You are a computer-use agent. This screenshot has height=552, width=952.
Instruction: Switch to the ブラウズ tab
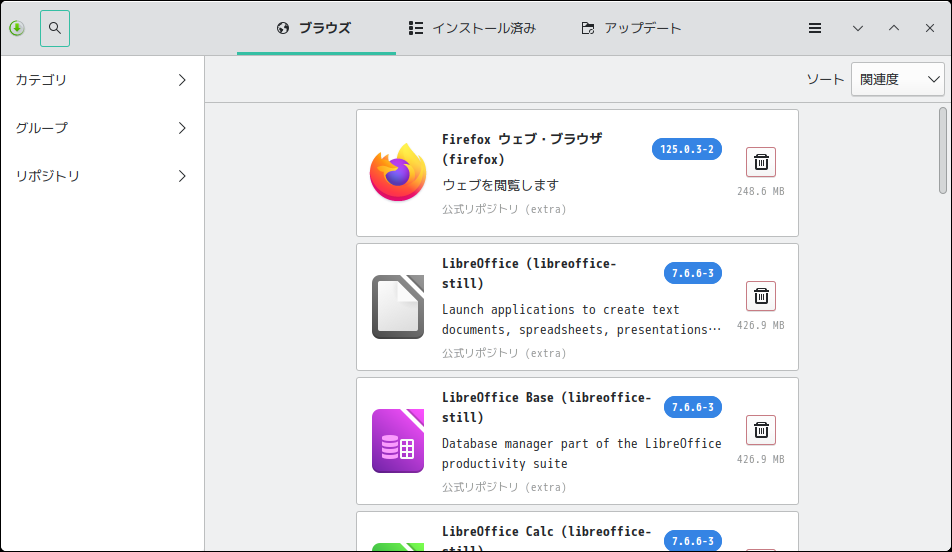pyautogui.click(x=316, y=28)
